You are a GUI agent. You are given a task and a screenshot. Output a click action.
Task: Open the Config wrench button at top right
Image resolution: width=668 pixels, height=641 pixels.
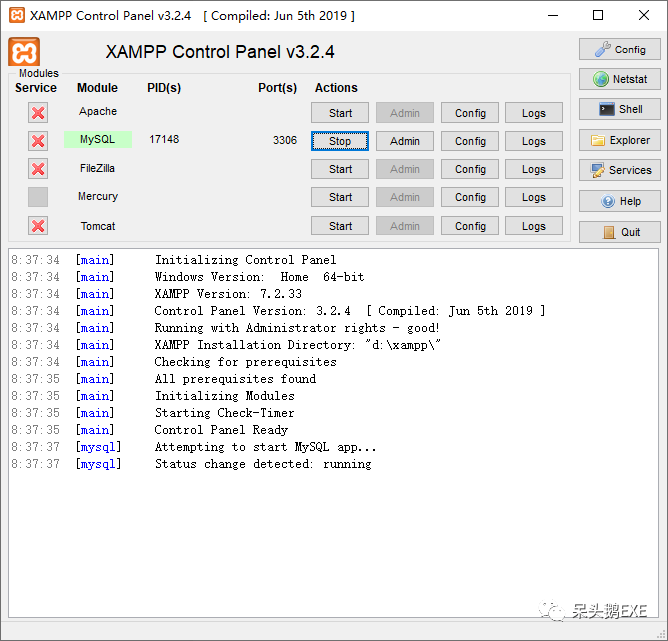(x=619, y=49)
